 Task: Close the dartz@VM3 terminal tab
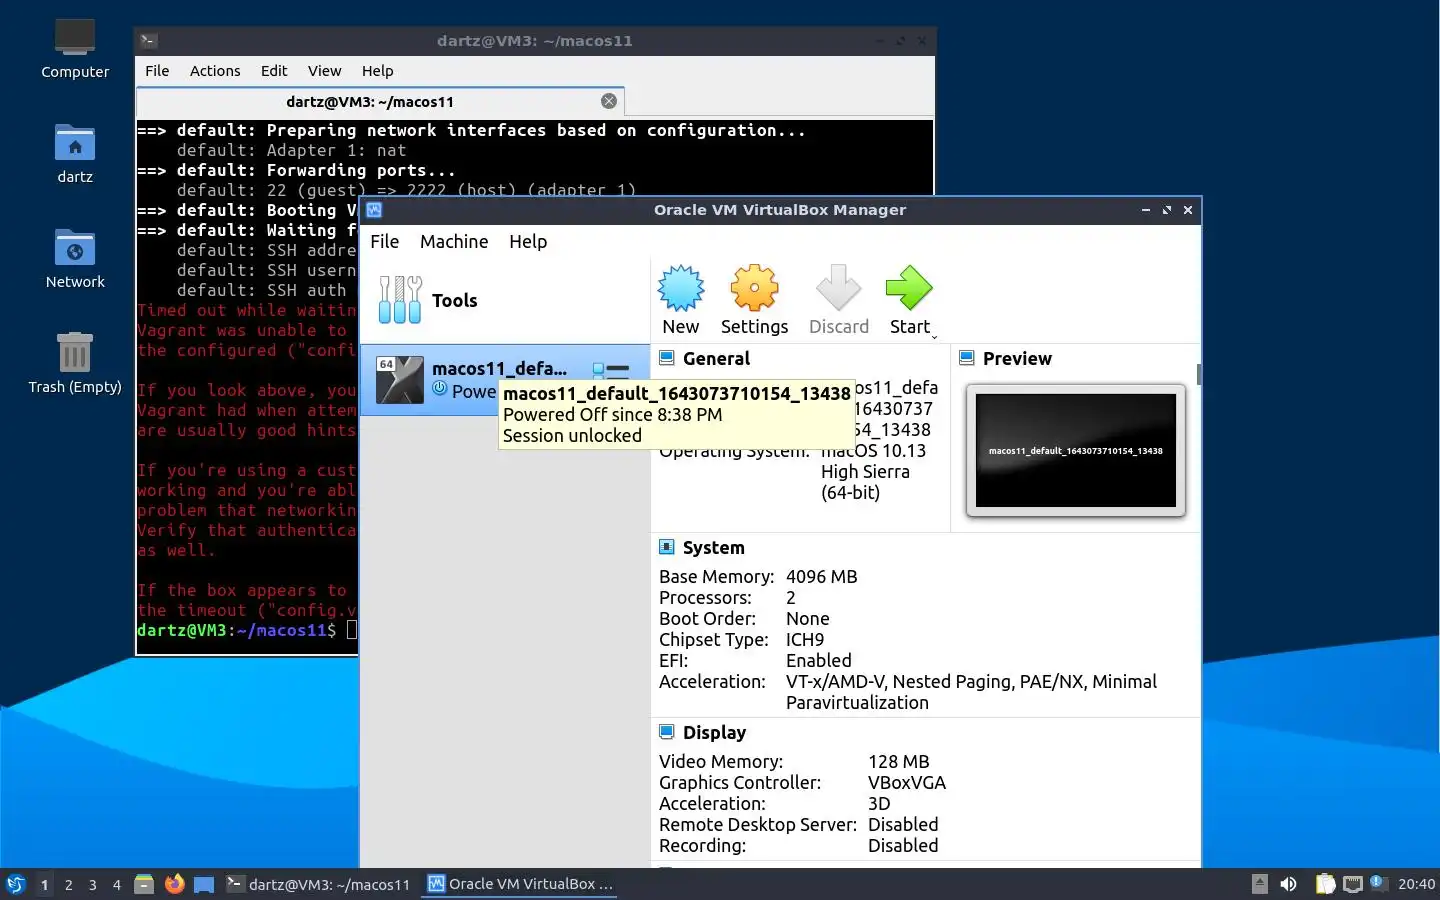[x=609, y=101]
